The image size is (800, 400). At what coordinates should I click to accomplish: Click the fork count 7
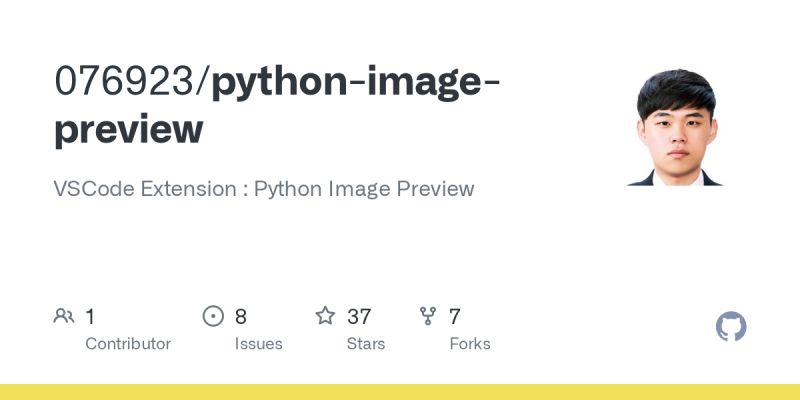[455, 316]
